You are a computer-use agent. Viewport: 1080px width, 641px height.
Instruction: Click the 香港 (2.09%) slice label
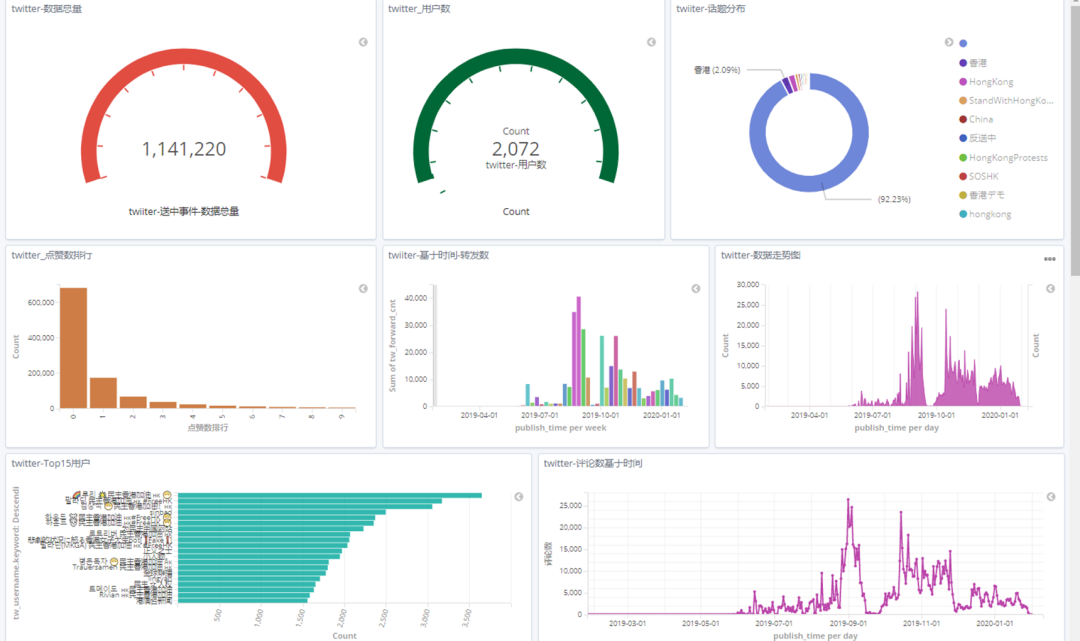717,70
